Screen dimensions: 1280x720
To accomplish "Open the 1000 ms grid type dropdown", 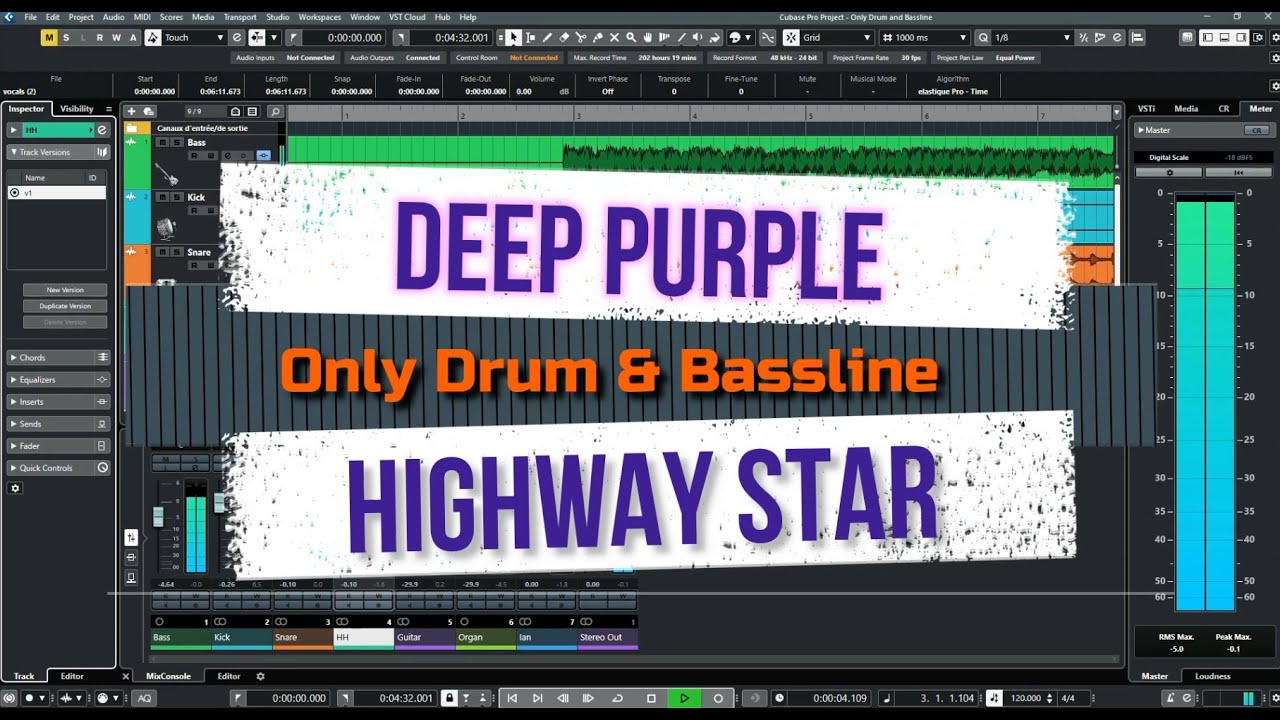I will point(925,37).
